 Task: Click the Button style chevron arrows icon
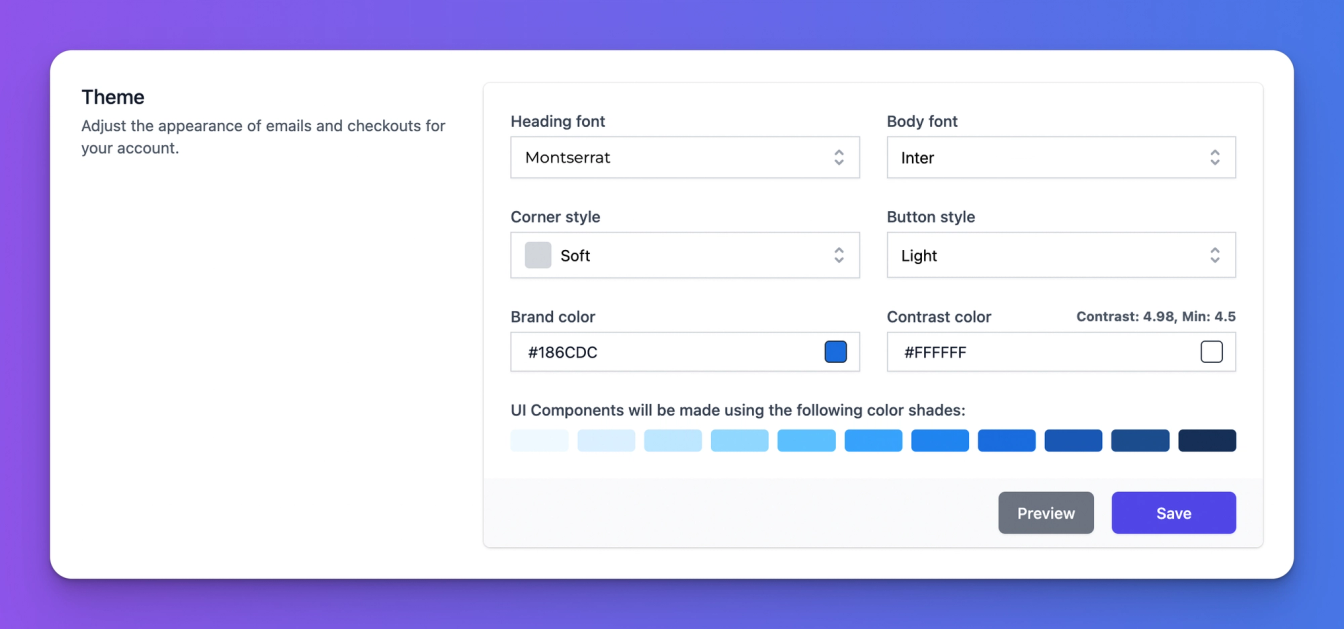coord(1215,256)
